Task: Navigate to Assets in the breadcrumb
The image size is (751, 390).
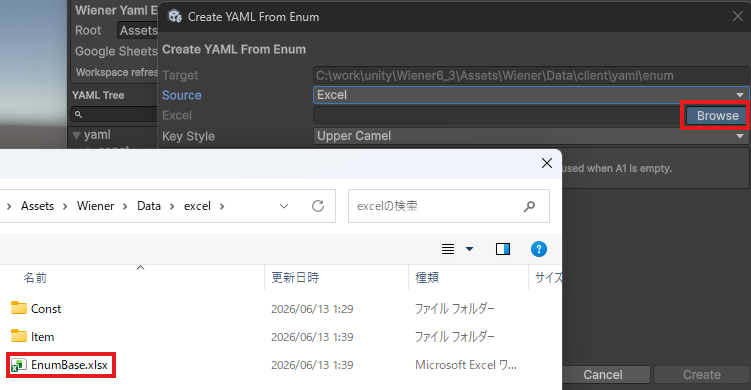Action: coord(37,206)
